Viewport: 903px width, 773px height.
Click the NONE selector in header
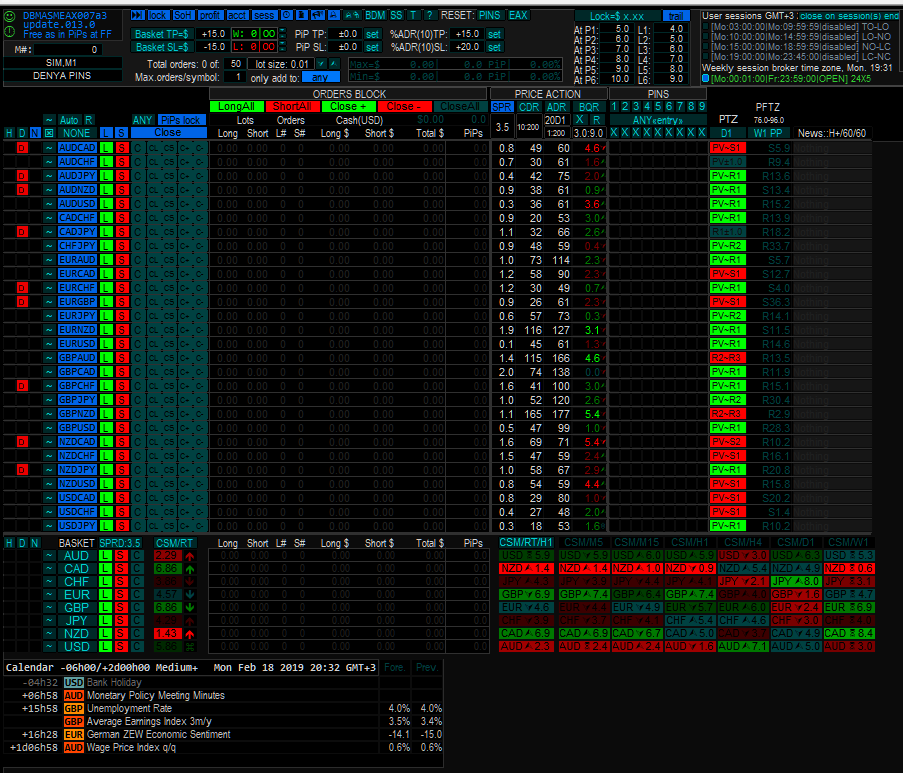coord(76,133)
